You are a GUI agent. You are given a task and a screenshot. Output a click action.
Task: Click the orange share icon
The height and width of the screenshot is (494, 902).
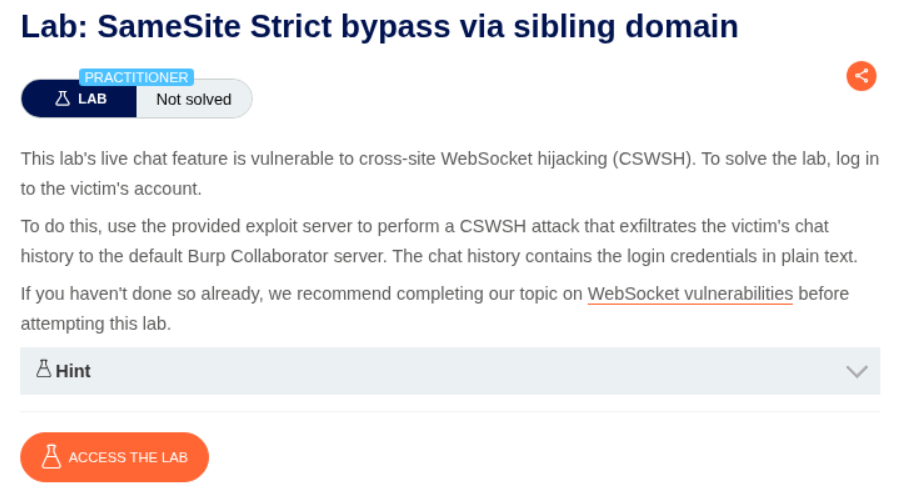[861, 76]
